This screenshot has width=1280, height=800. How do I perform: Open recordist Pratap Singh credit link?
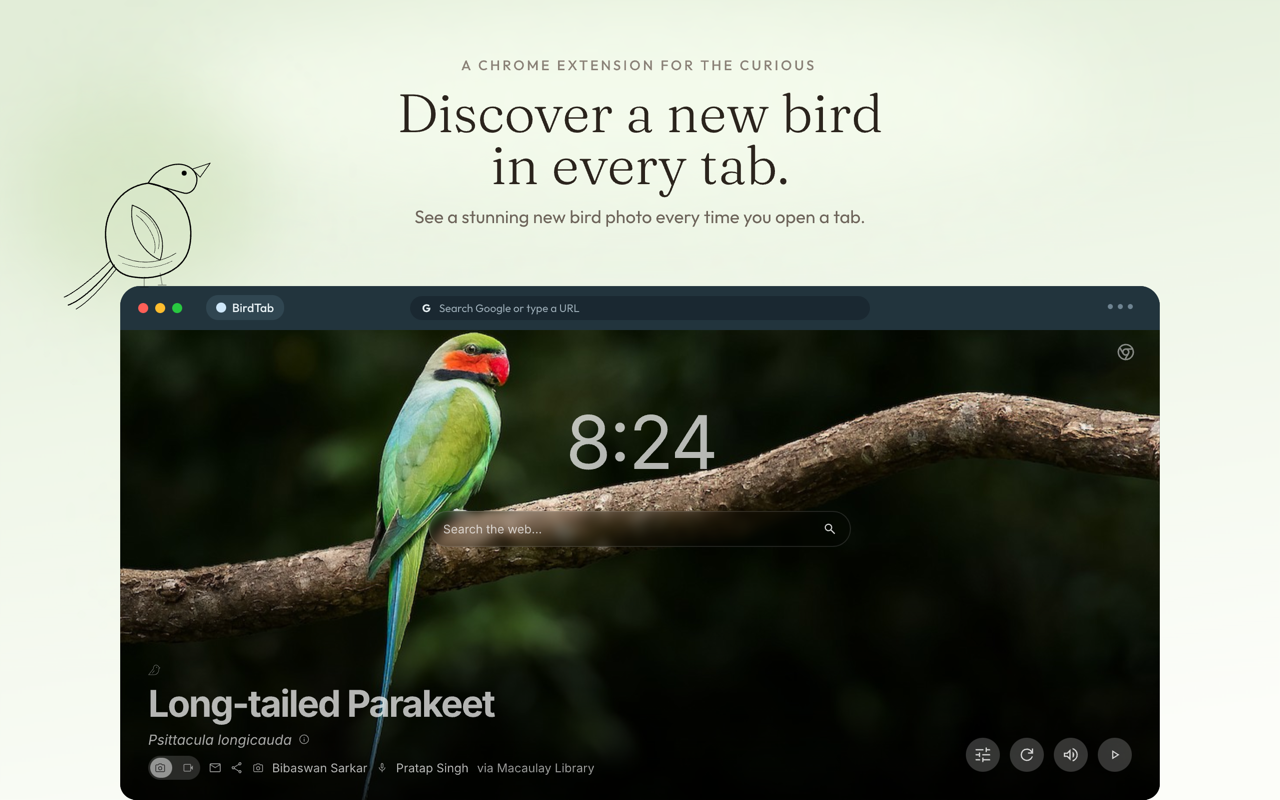(432, 768)
